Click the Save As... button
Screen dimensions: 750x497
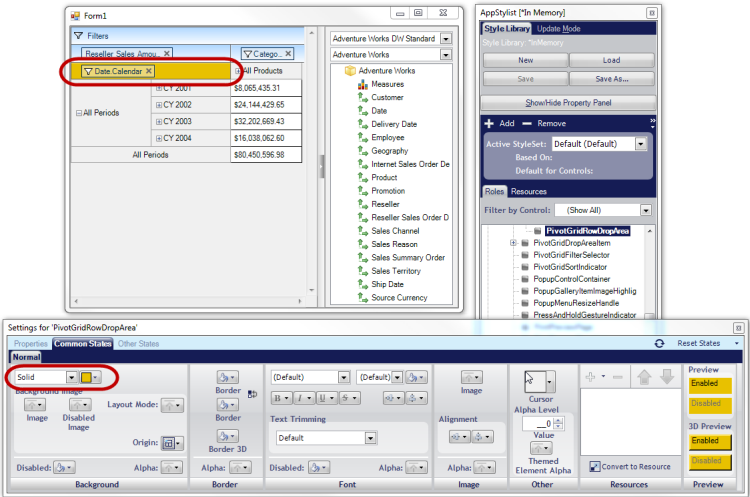(x=611, y=78)
